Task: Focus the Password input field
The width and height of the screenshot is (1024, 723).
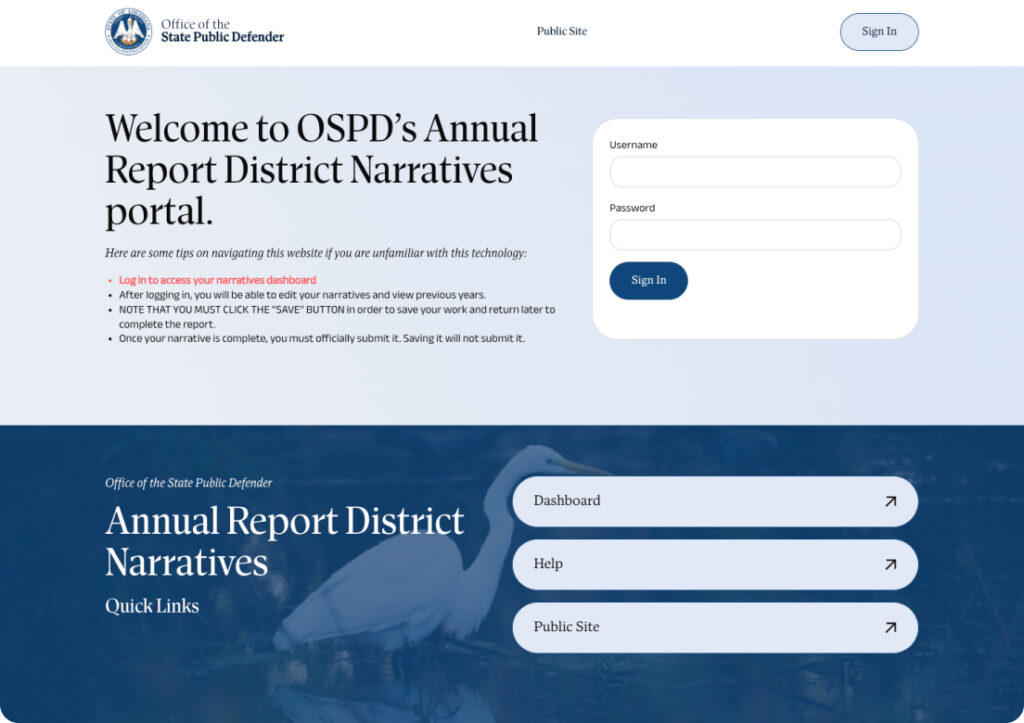Action: (754, 235)
